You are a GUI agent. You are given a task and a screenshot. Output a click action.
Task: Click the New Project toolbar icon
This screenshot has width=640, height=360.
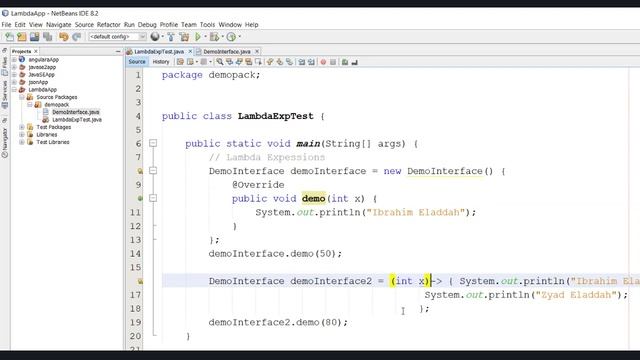(22, 37)
